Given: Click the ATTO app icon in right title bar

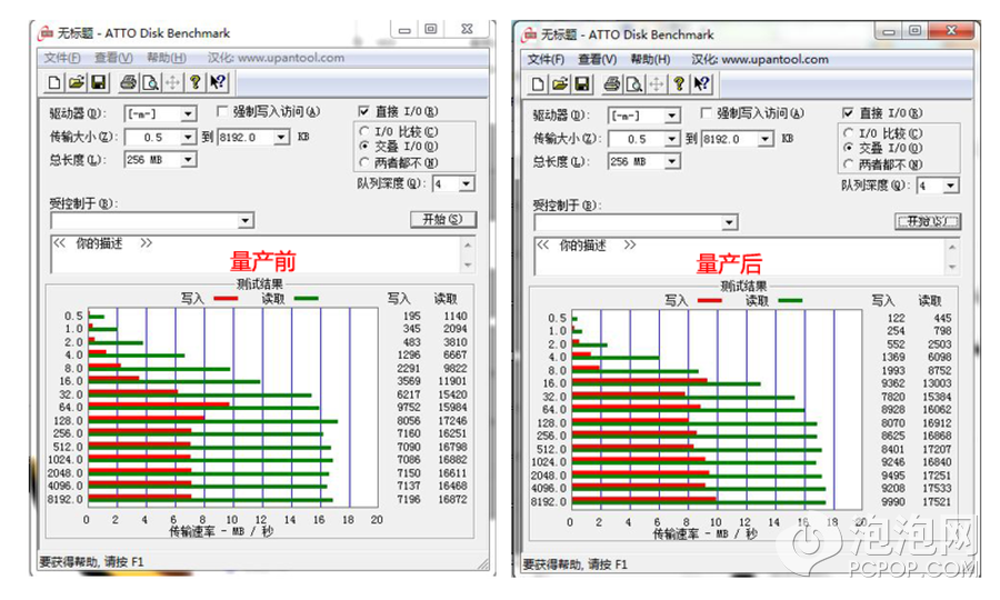Looking at the screenshot, I should pyautogui.click(x=529, y=34).
